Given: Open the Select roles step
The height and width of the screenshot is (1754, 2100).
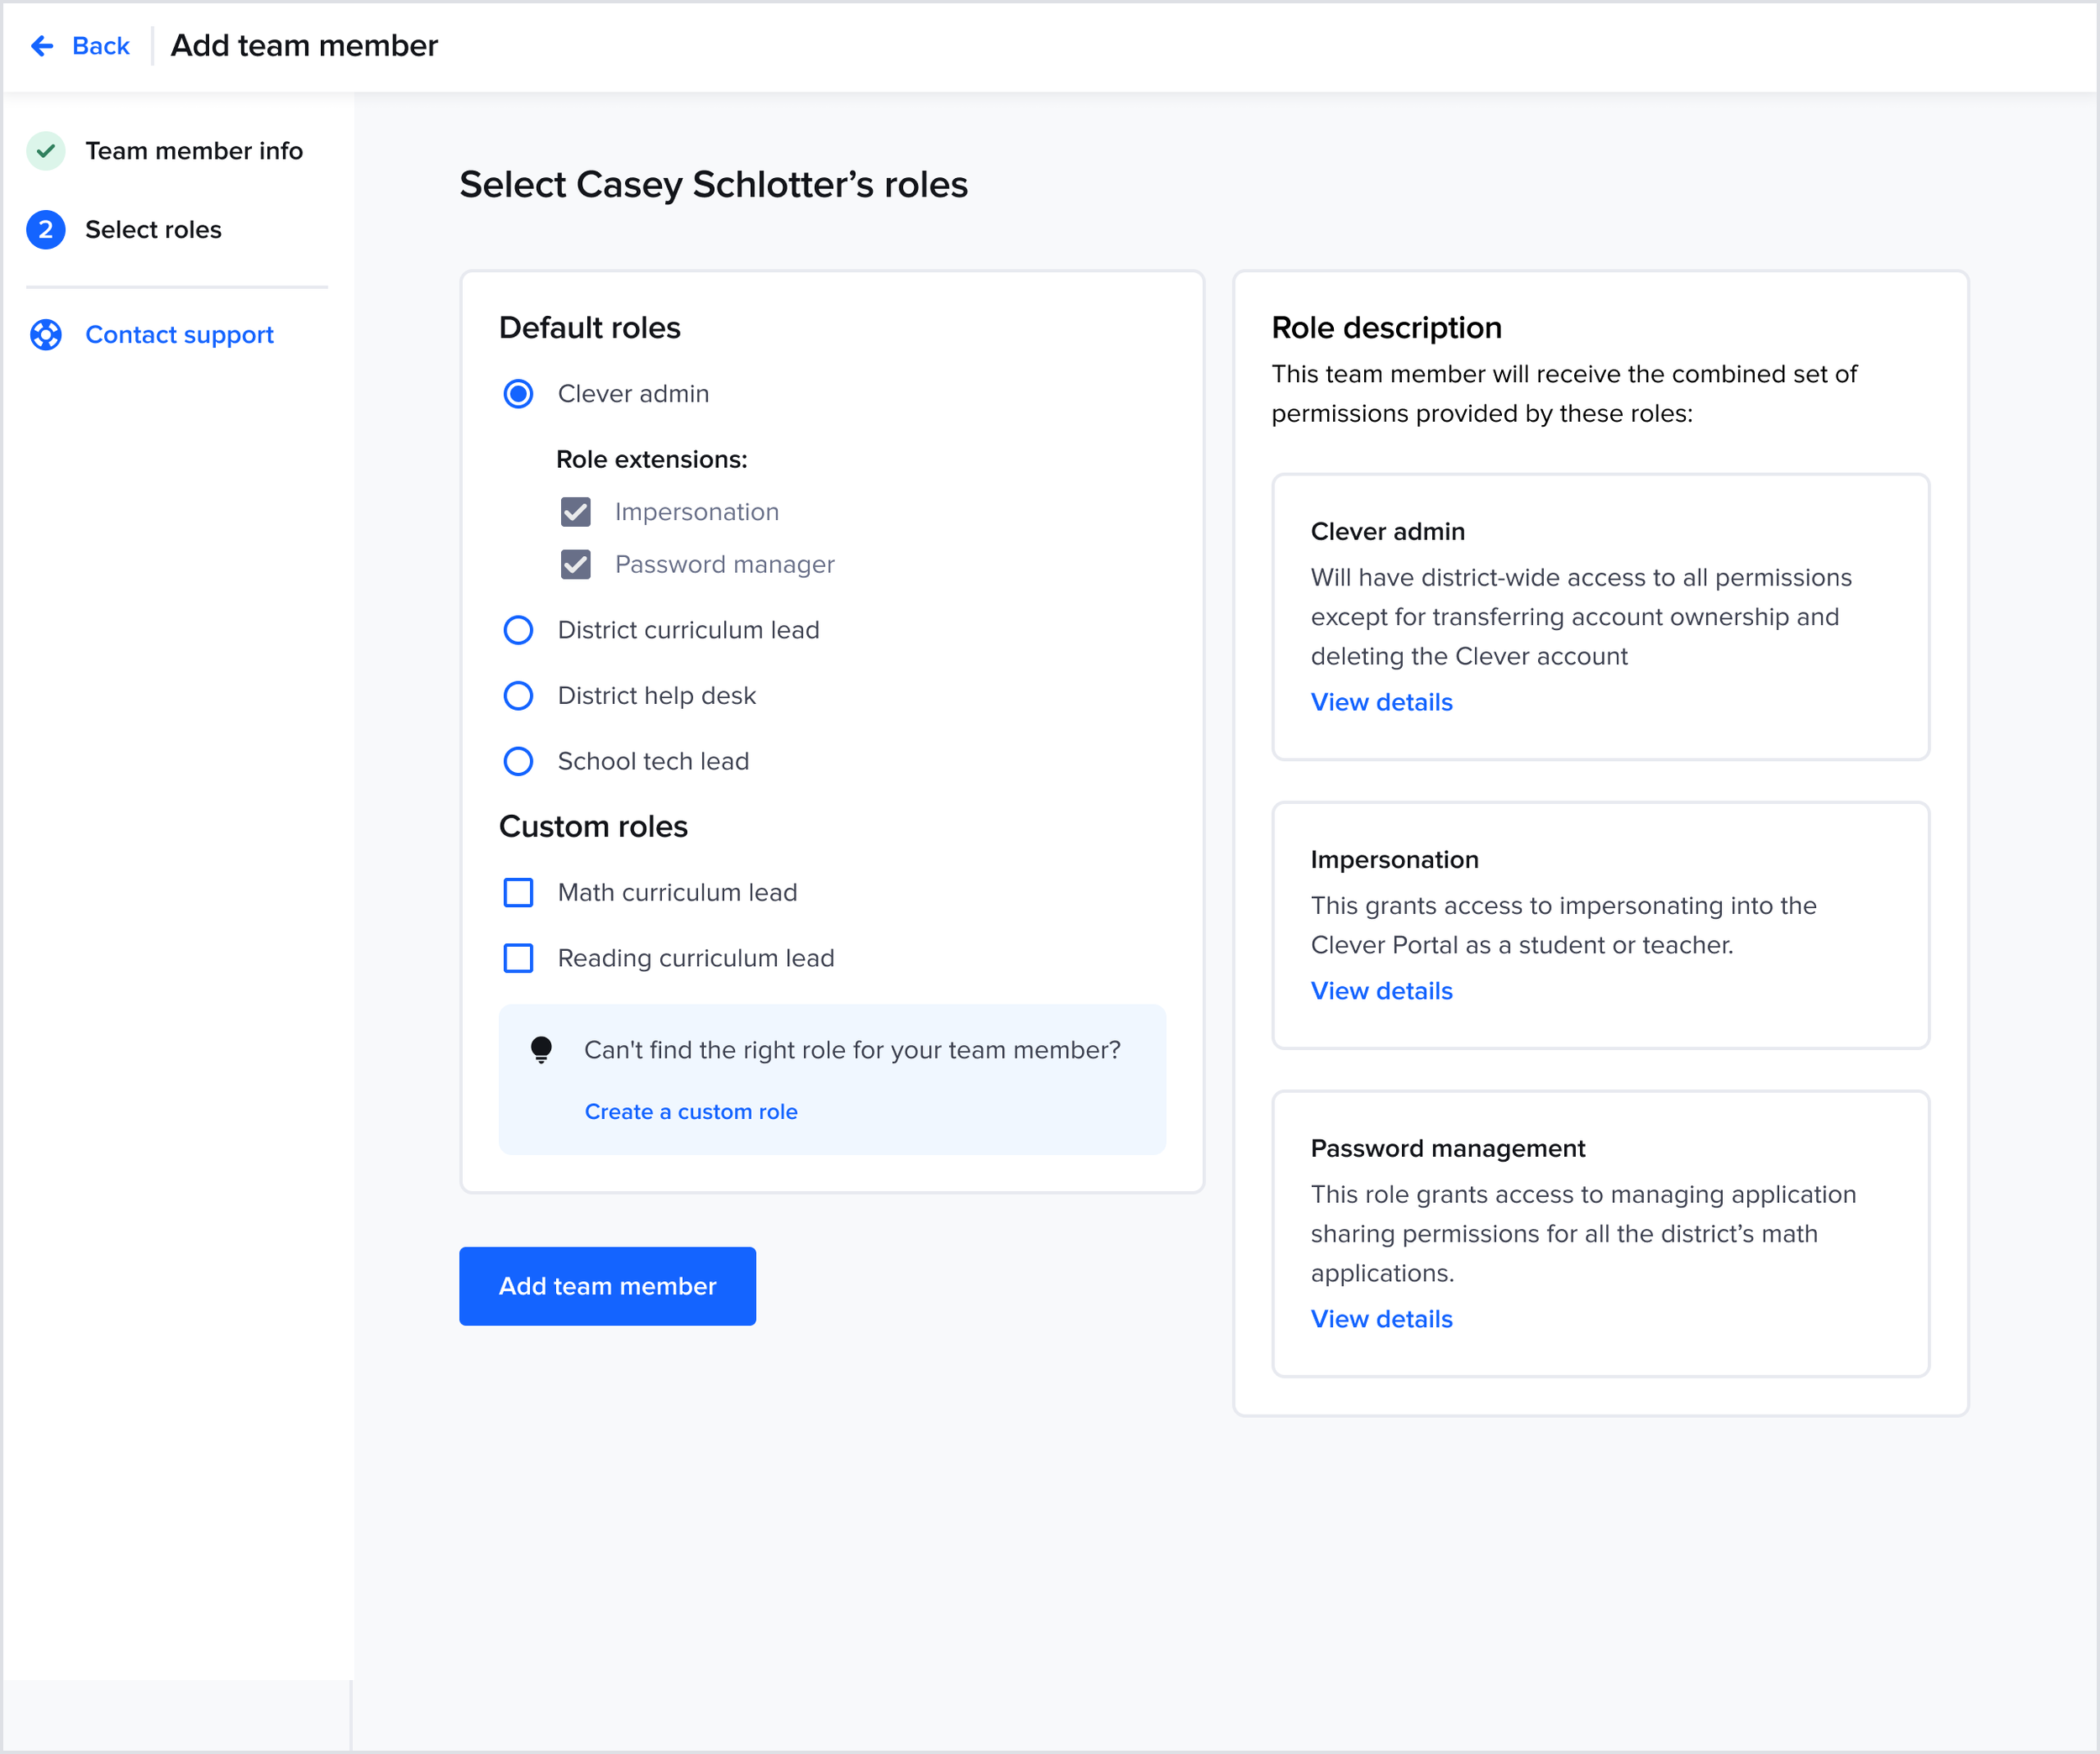Looking at the screenshot, I should pos(153,230).
